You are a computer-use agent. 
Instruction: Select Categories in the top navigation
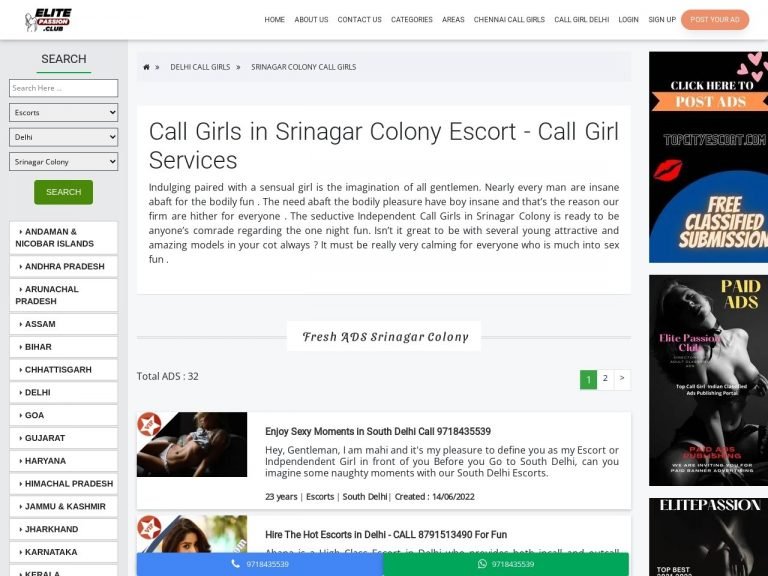click(411, 20)
